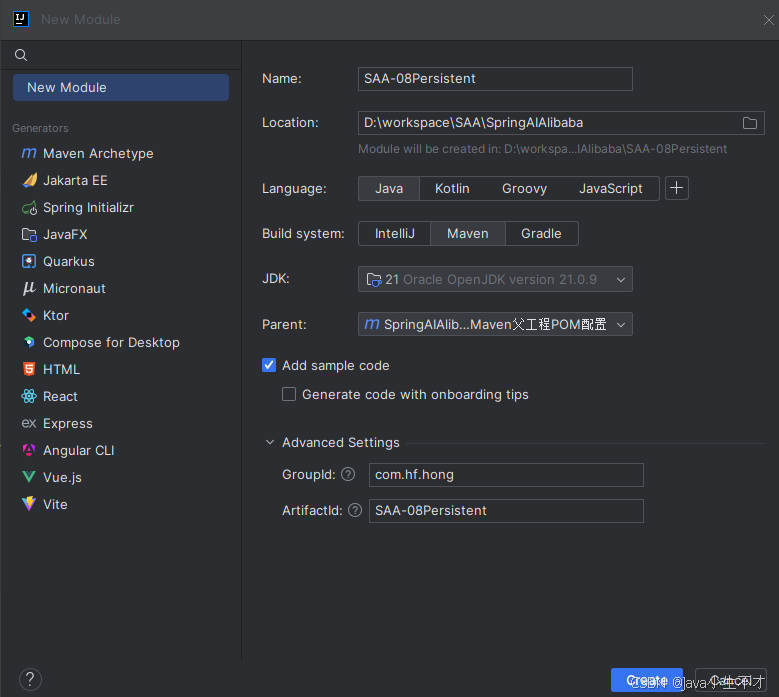Click the Express ex icon
The image size is (779, 697).
(x=29, y=423)
